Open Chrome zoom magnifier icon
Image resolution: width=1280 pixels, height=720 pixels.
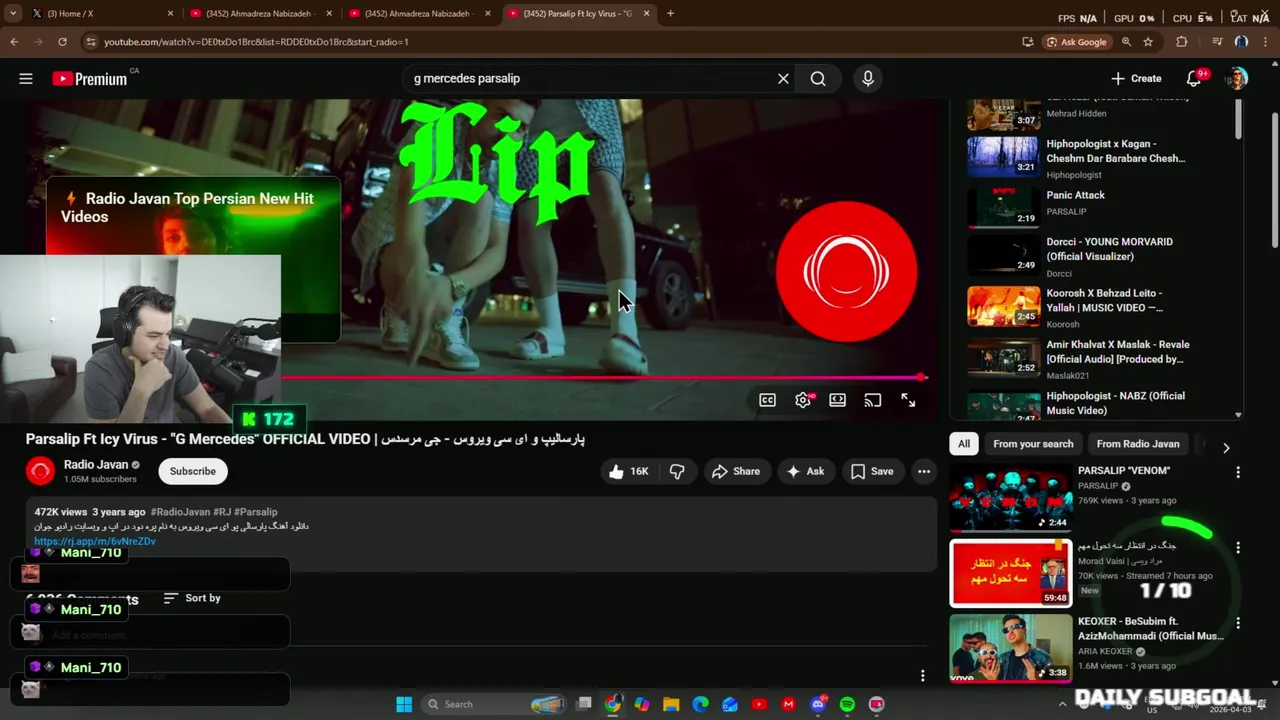click(x=1126, y=42)
